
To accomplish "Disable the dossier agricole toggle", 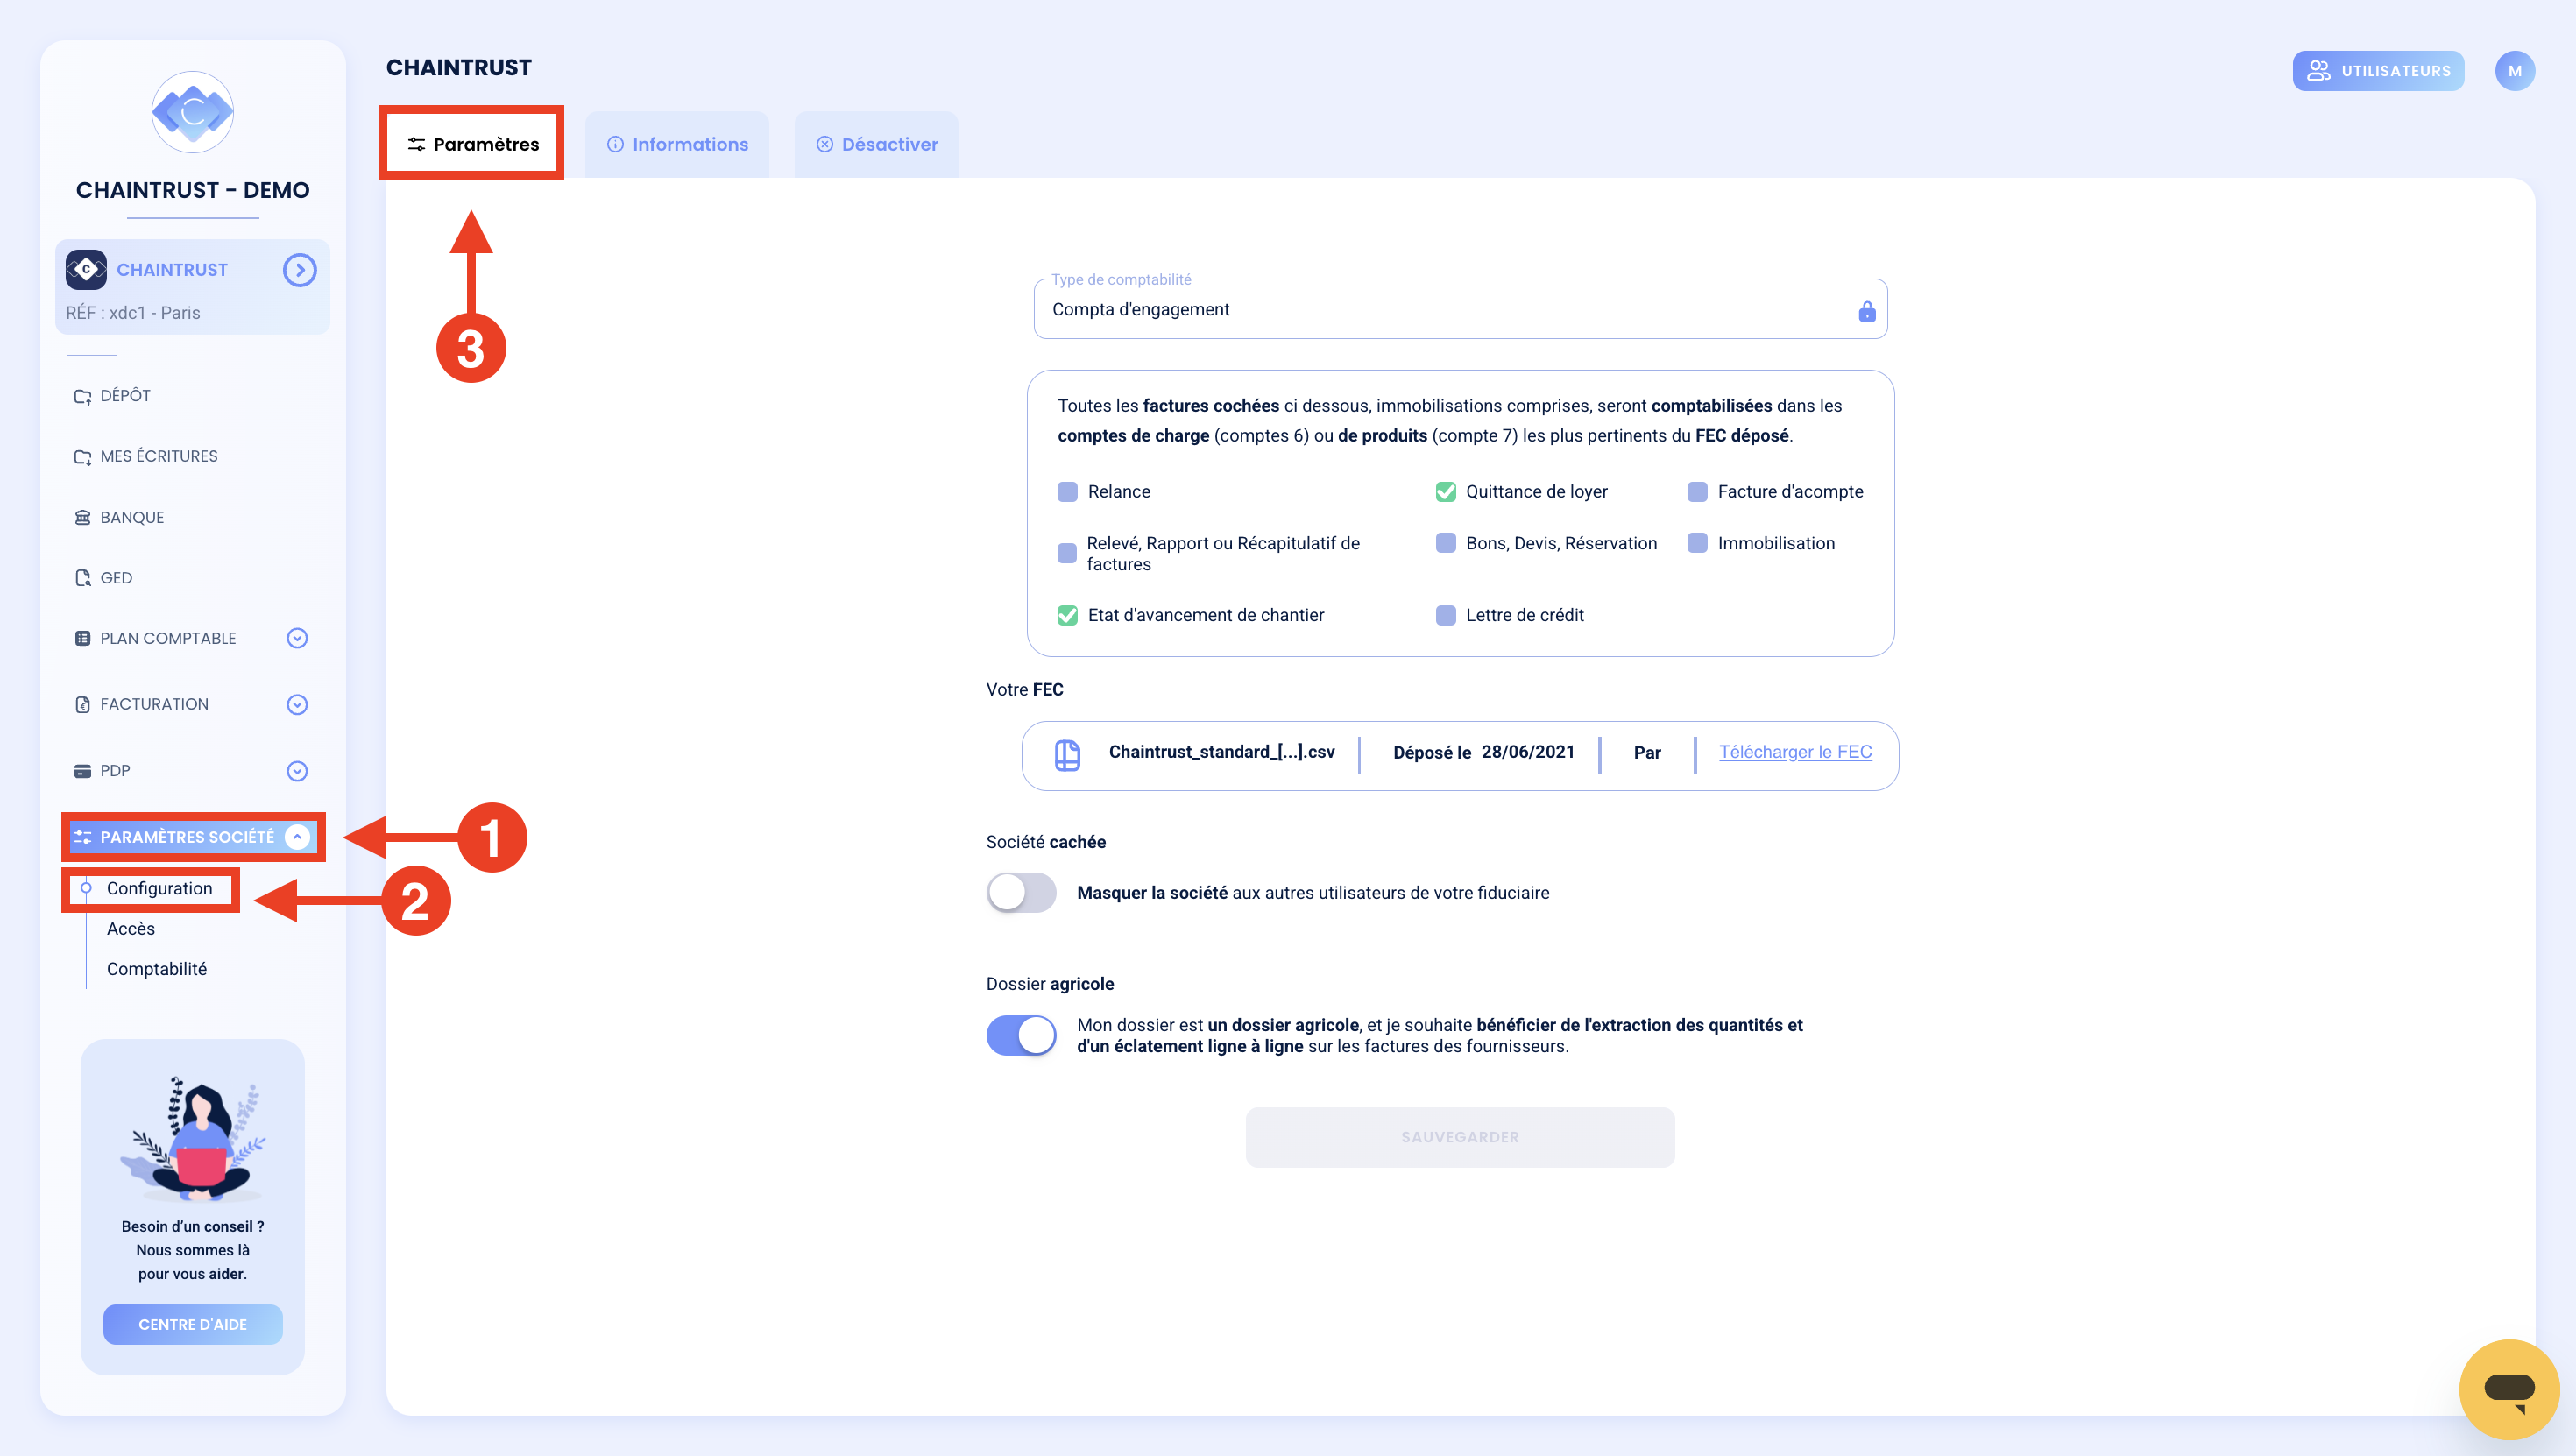I will pyautogui.click(x=1021, y=1035).
